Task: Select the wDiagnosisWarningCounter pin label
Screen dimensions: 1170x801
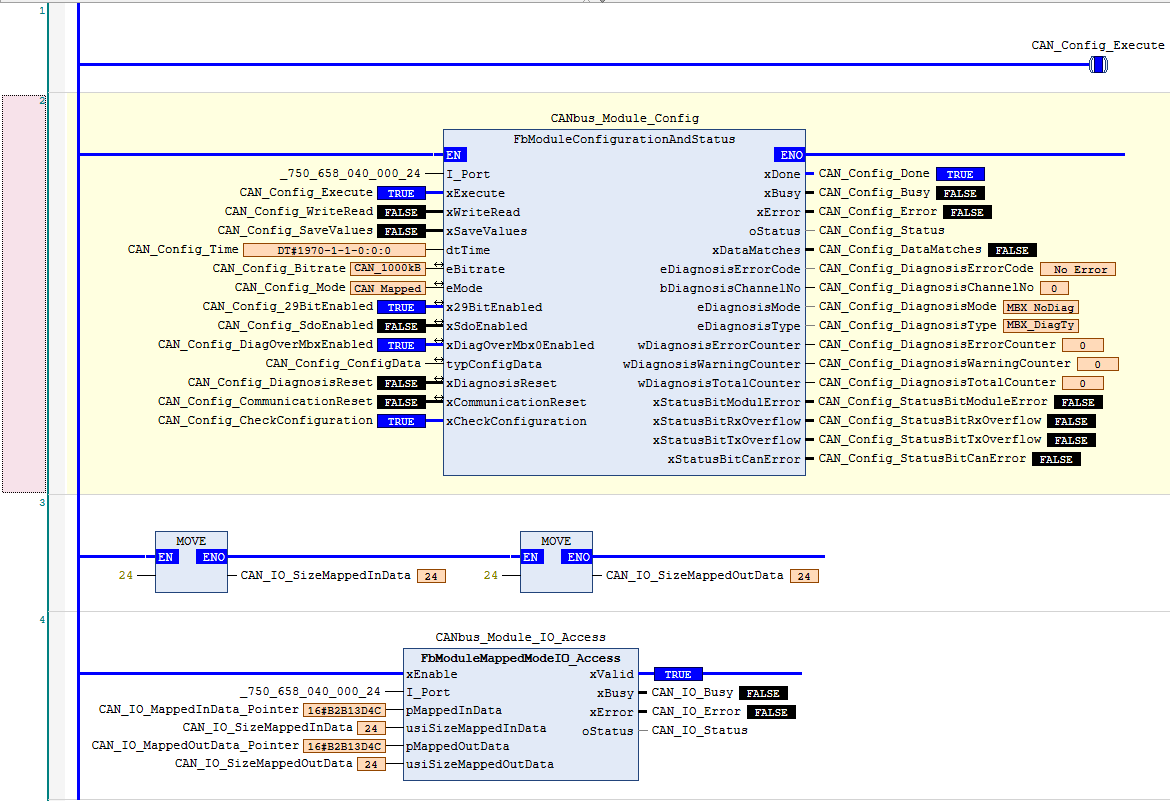Action: click(712, 364)
